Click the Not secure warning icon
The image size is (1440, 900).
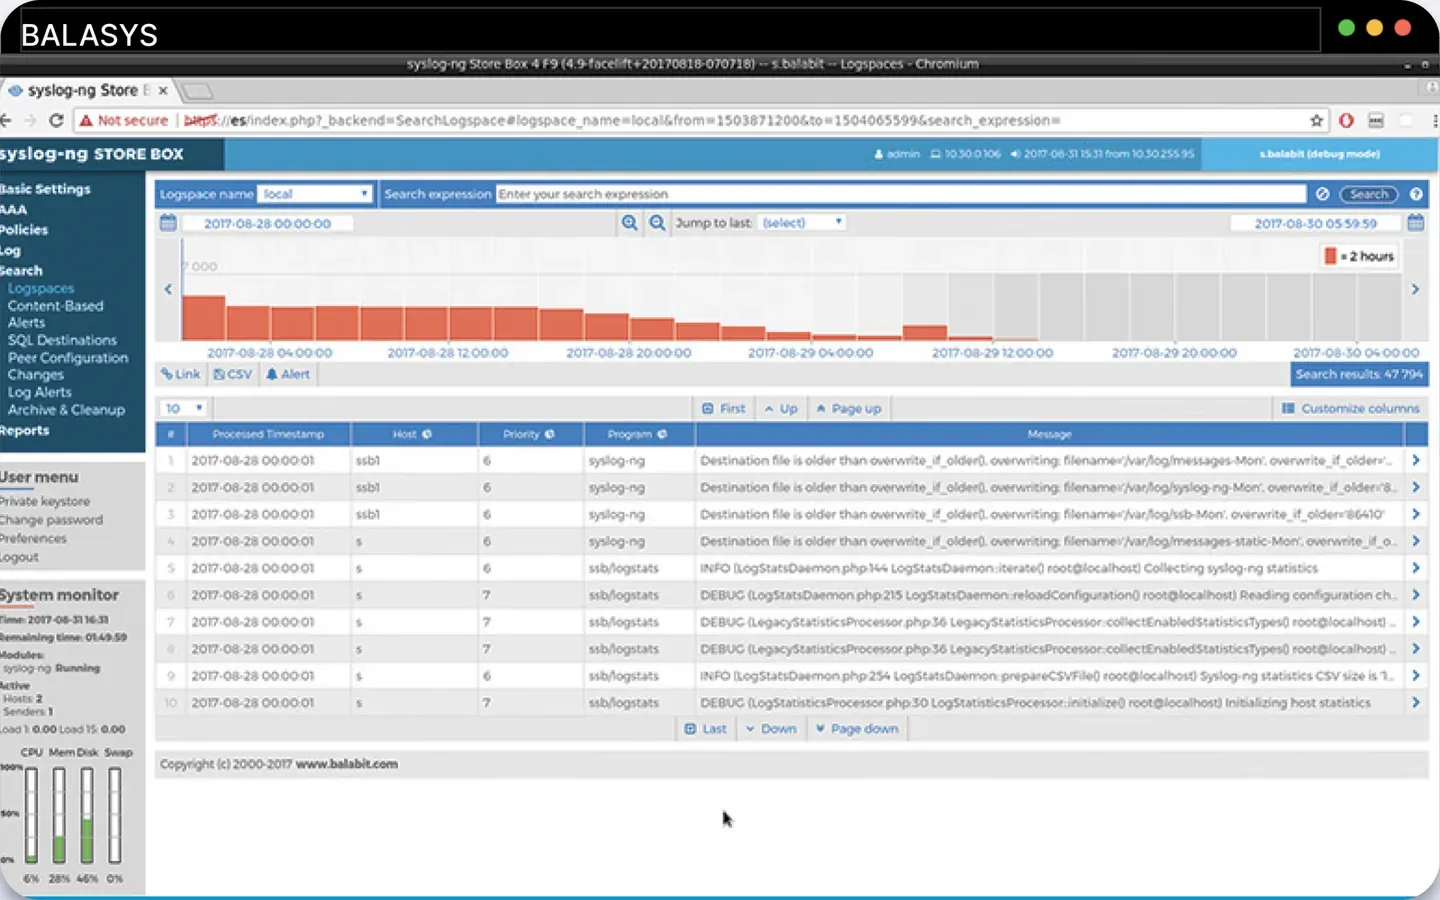[x=86, y=120]
